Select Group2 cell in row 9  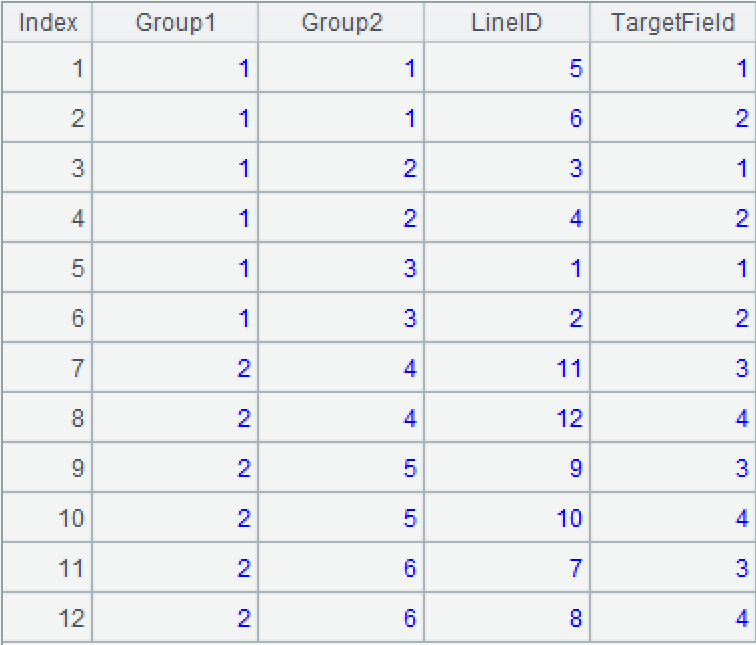click(341, 468)
